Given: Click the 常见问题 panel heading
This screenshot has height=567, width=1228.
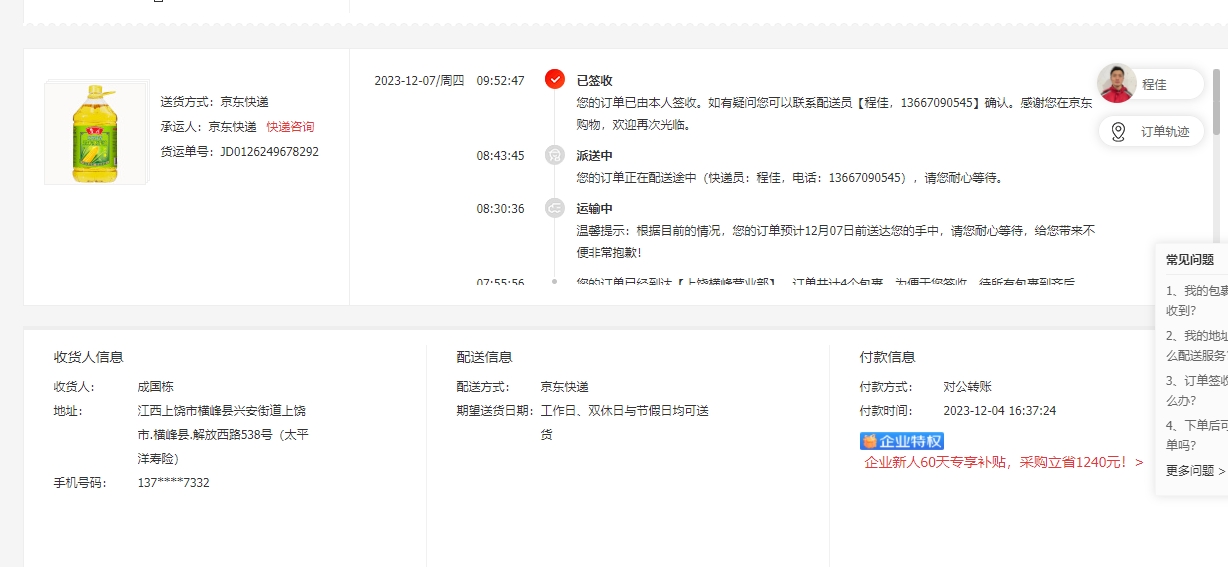Looking at the screenshot, I should pyautogui.click(x=1190, y=260).
